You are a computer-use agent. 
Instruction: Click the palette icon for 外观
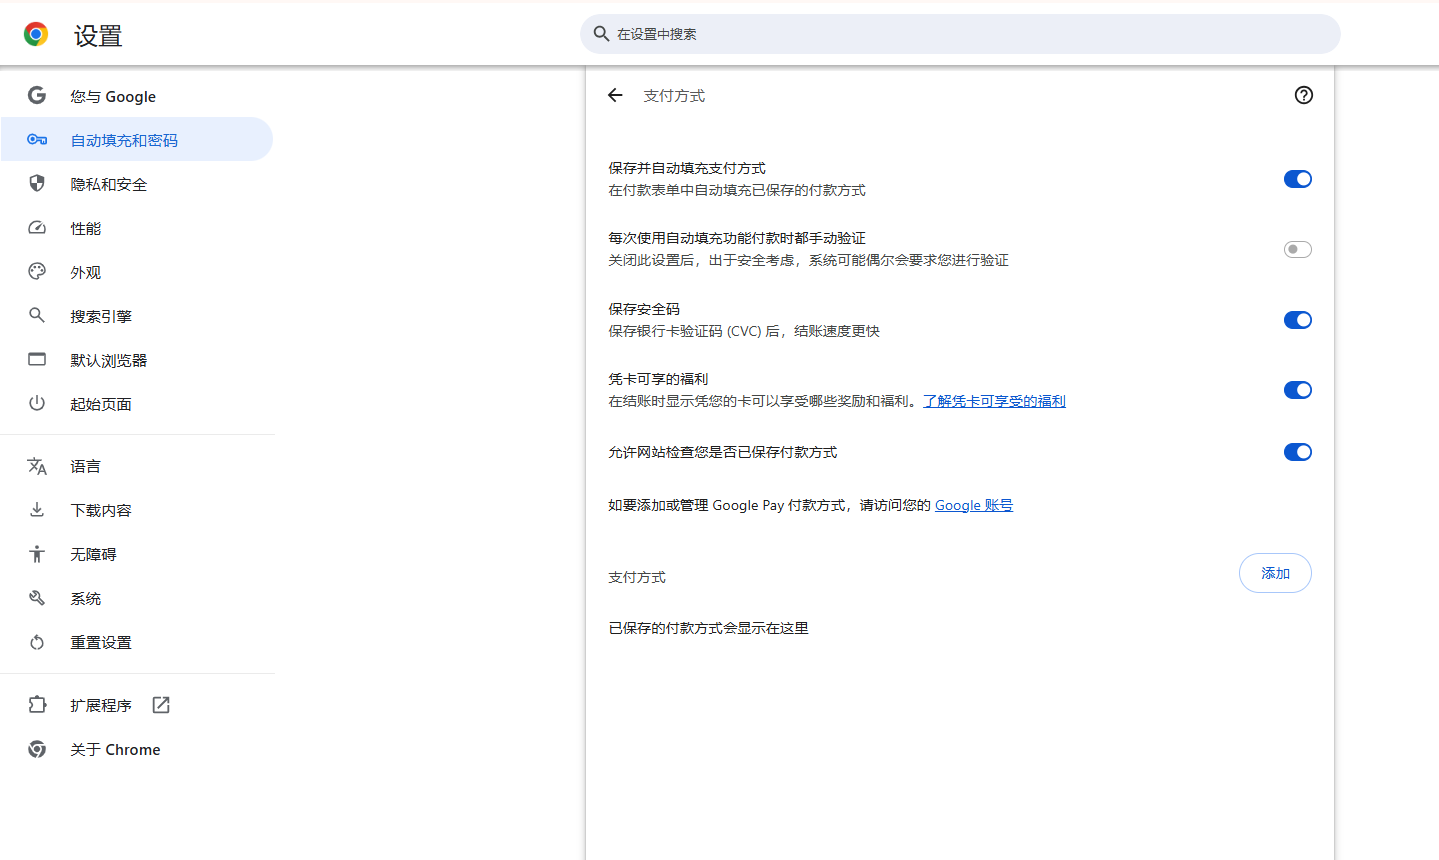[37, 272]
